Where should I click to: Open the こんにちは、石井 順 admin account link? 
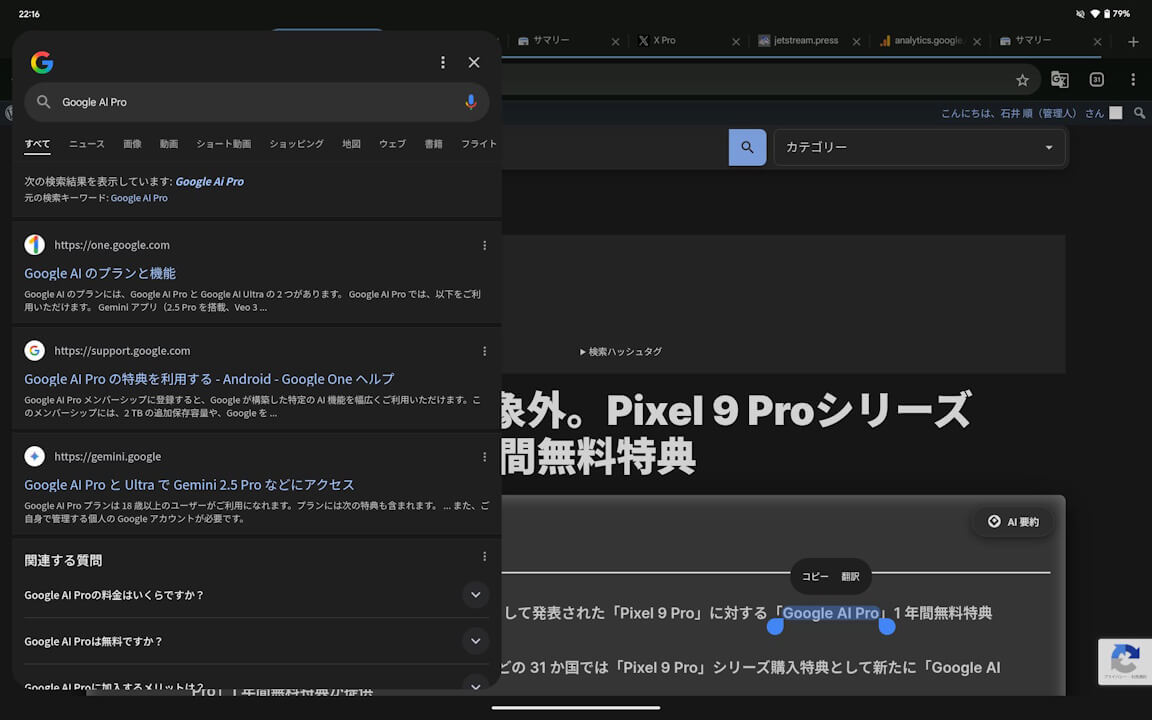tap(1022, 113)
